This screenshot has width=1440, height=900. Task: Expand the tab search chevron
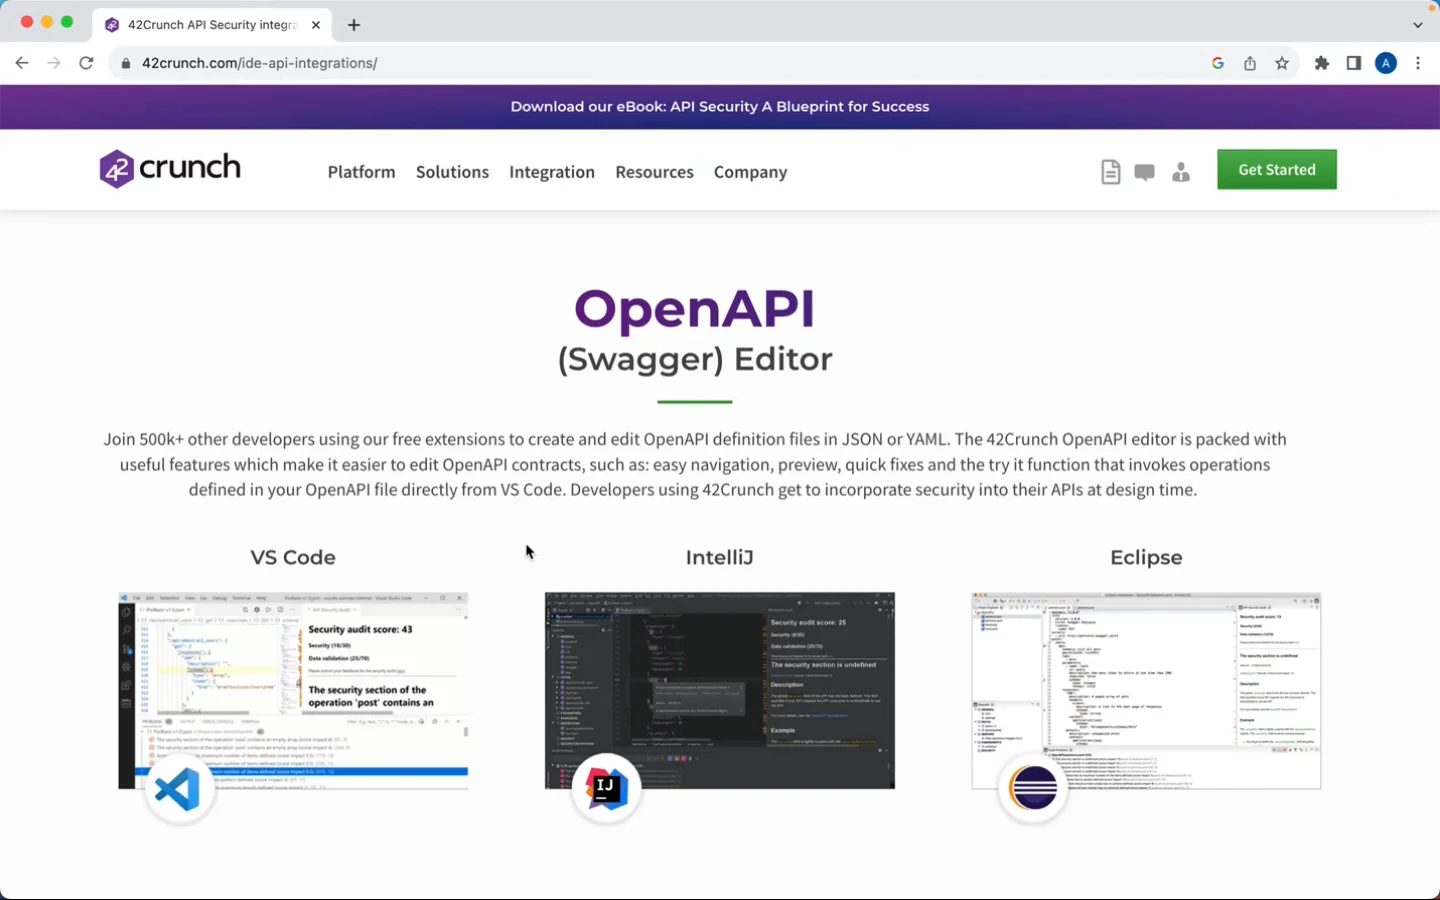click(1418, 25)
